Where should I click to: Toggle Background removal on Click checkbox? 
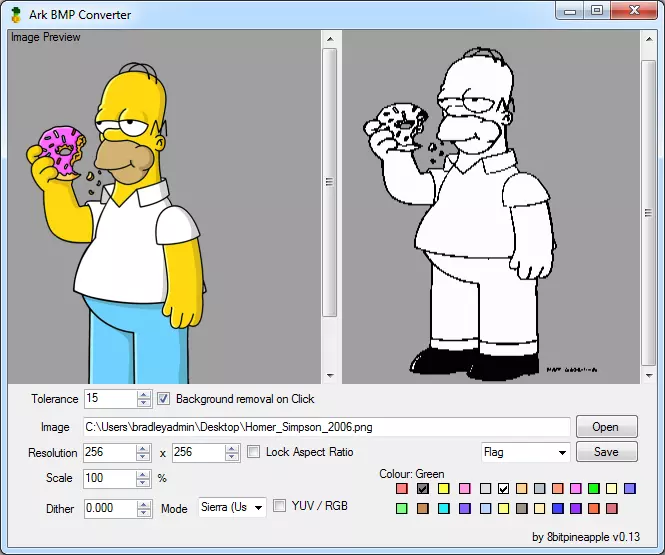tap(163, 399)
